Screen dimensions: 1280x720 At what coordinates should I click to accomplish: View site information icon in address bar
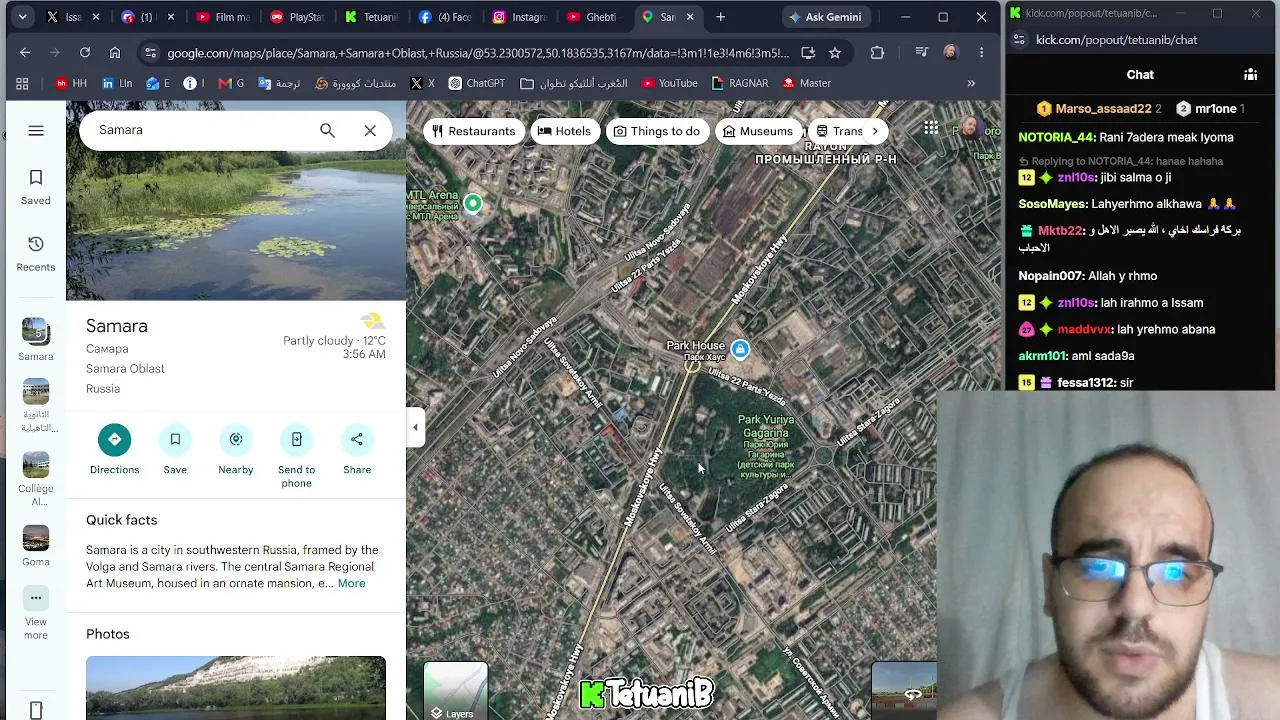click(x=149, y=53)
